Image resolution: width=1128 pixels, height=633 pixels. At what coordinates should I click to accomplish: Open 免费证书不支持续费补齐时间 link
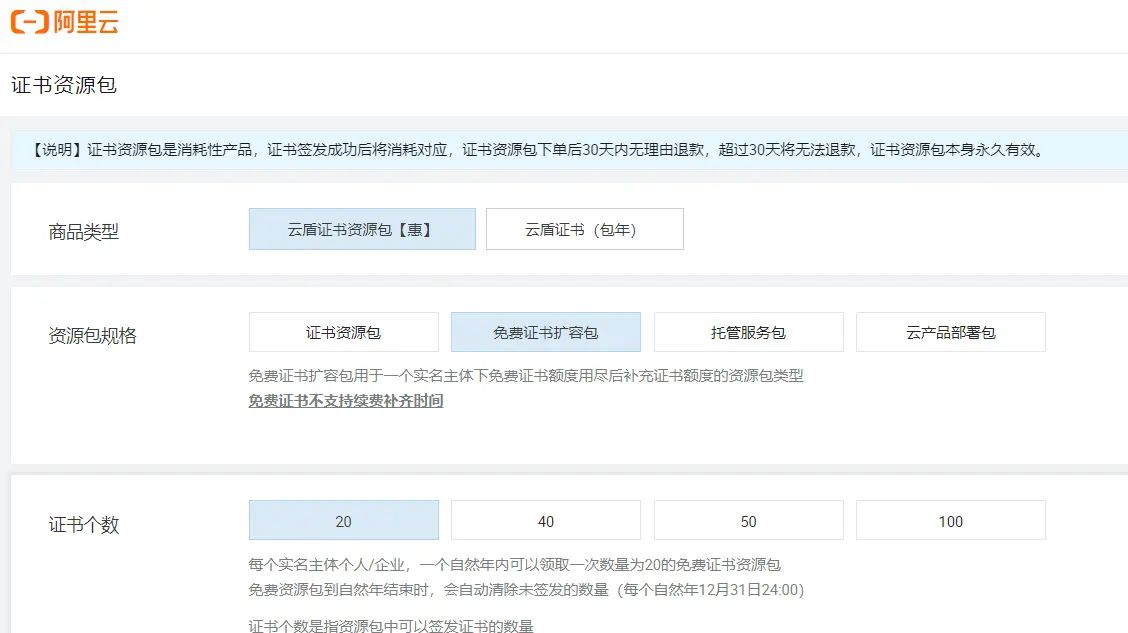[346, 401]
